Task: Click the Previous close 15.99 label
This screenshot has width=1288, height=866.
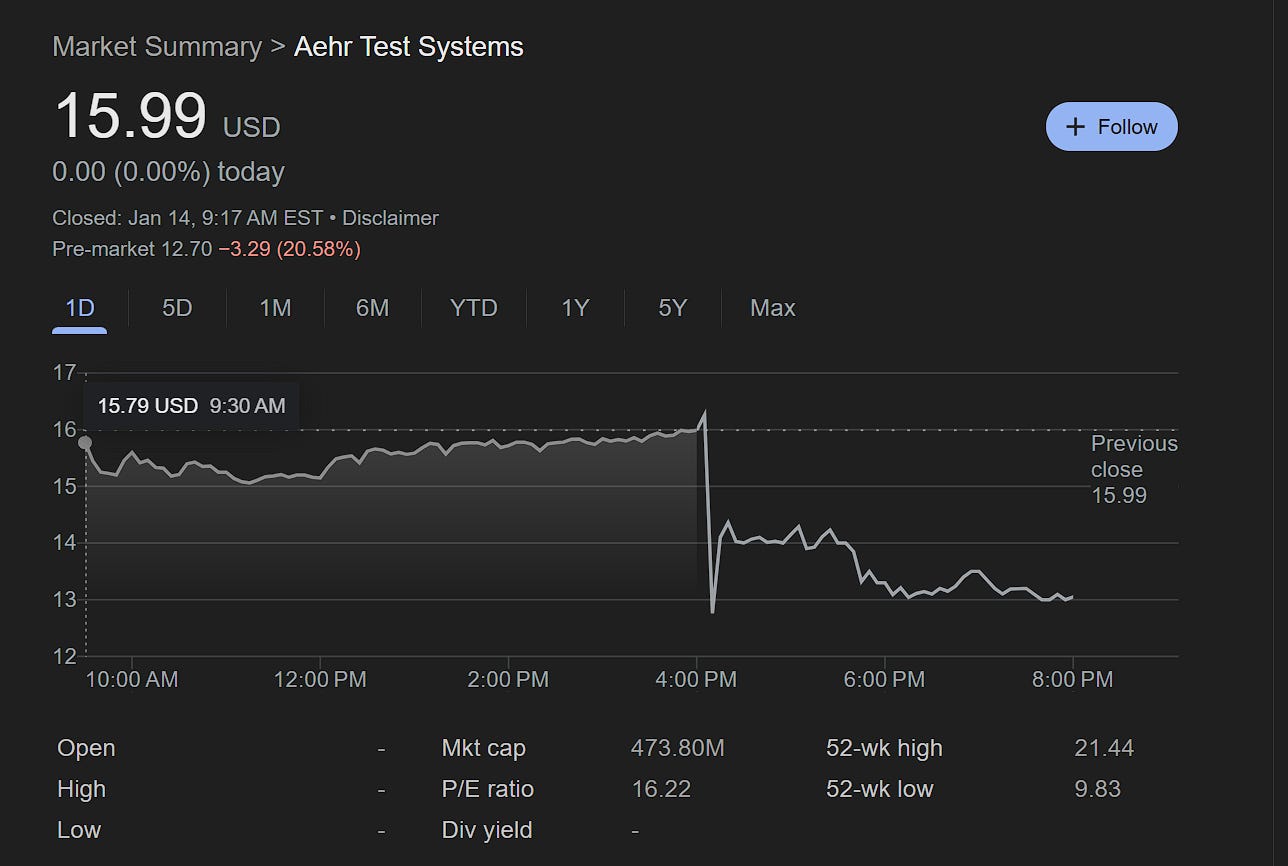Action: point(1134,469)
